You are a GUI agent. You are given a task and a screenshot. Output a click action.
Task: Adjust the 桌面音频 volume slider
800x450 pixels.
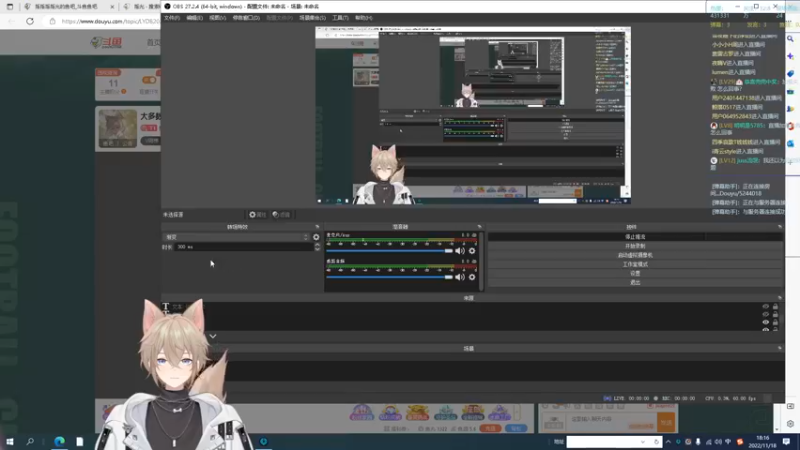[389, 277]
